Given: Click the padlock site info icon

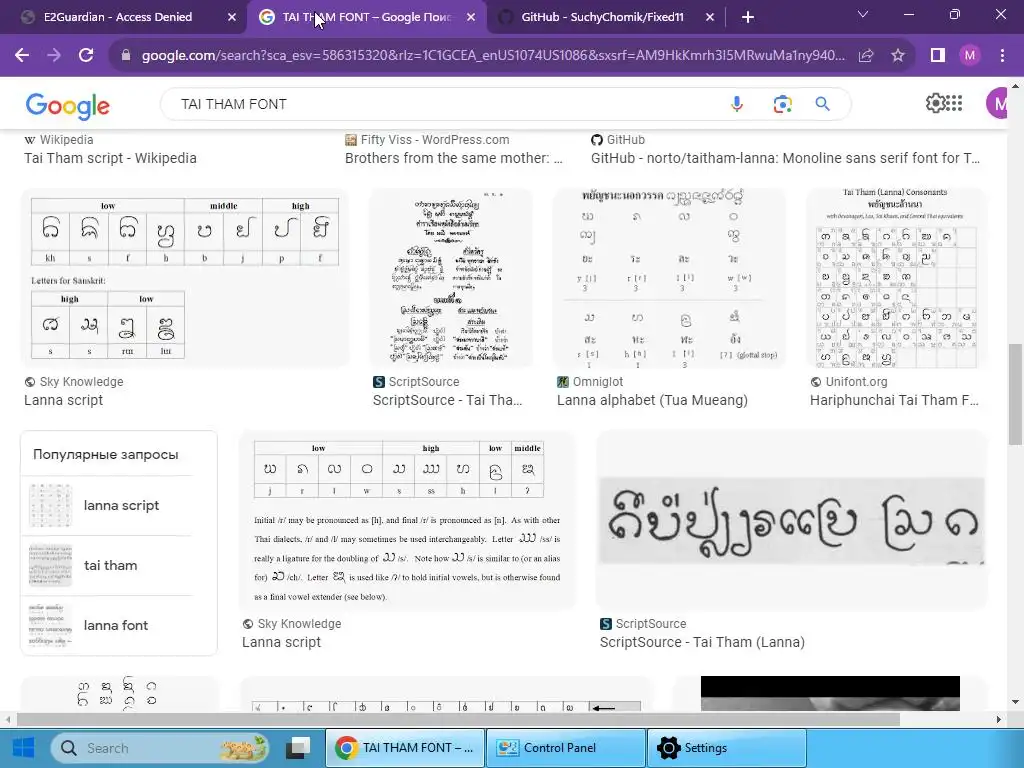Looking at the screenshot, I should click(x=126, y=56).
